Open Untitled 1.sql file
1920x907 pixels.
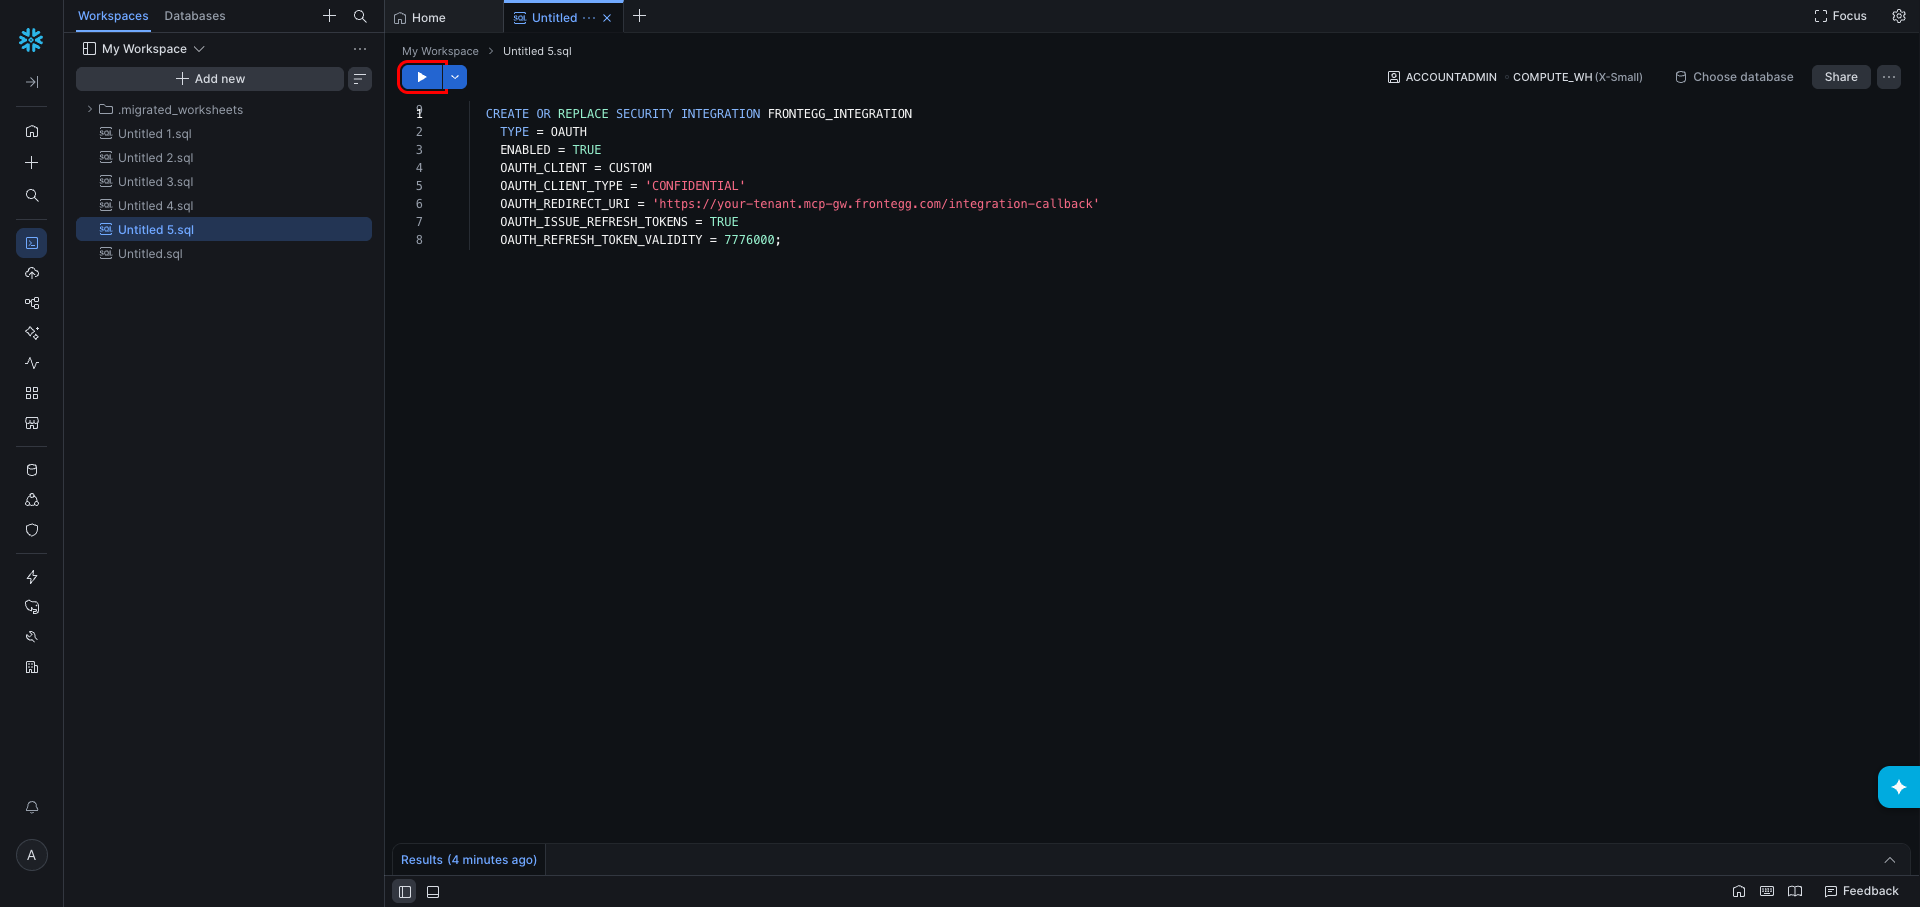(224, 134)
